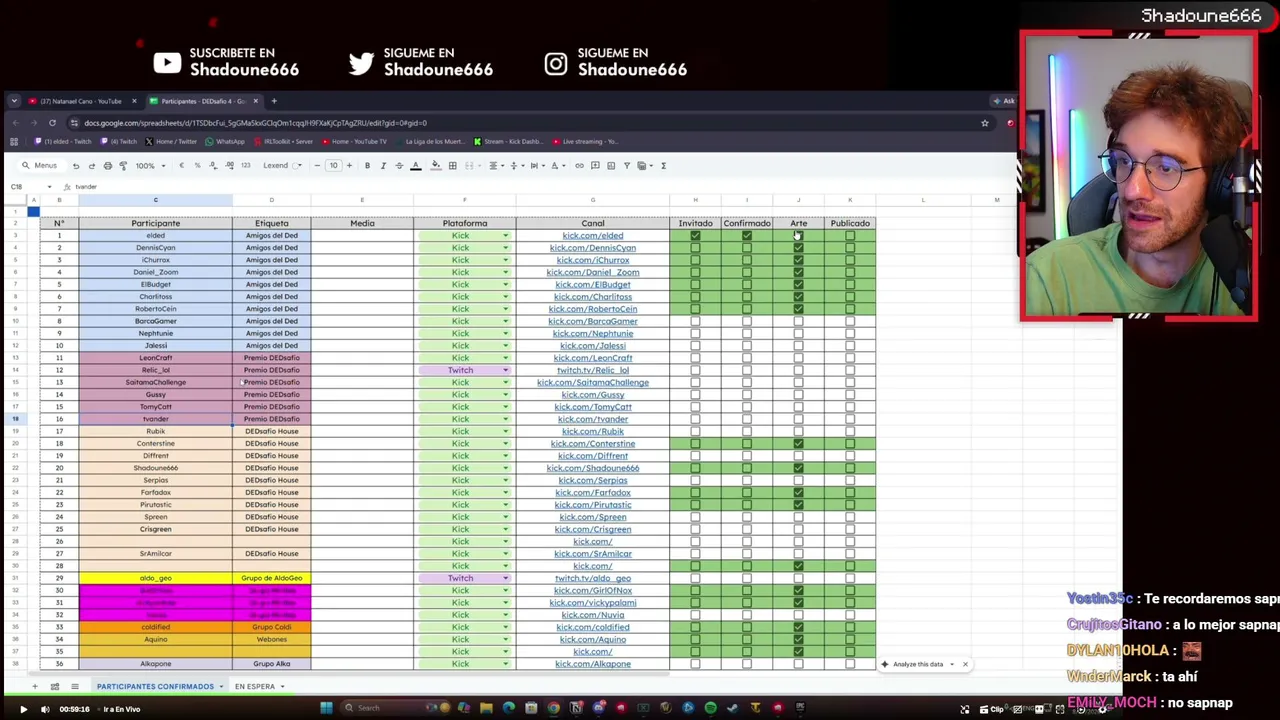
Task: Toggle the Confirmado checkbox for eIded
Action: coord(747,236)
